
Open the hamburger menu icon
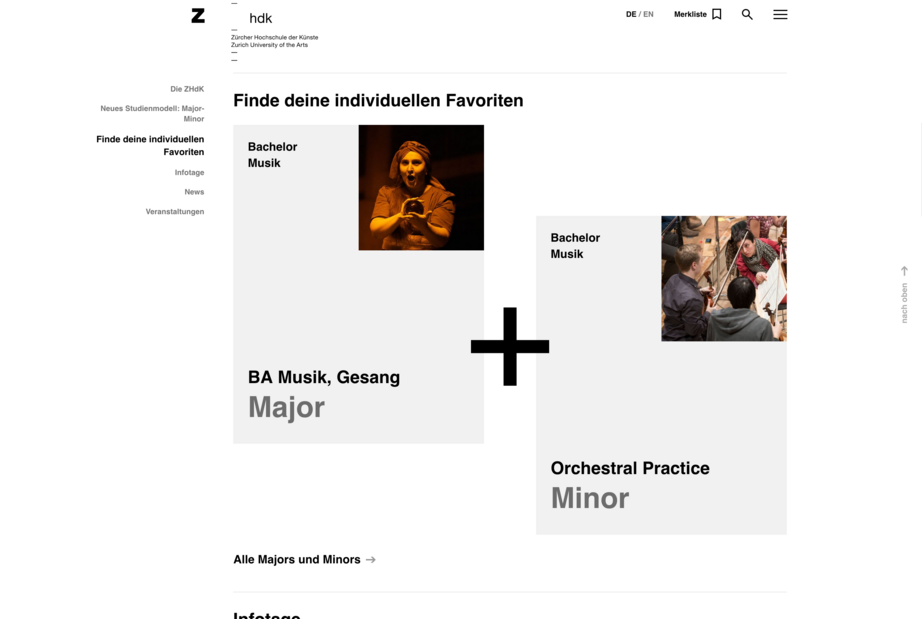pyautogui.click(x=780, y=14)
